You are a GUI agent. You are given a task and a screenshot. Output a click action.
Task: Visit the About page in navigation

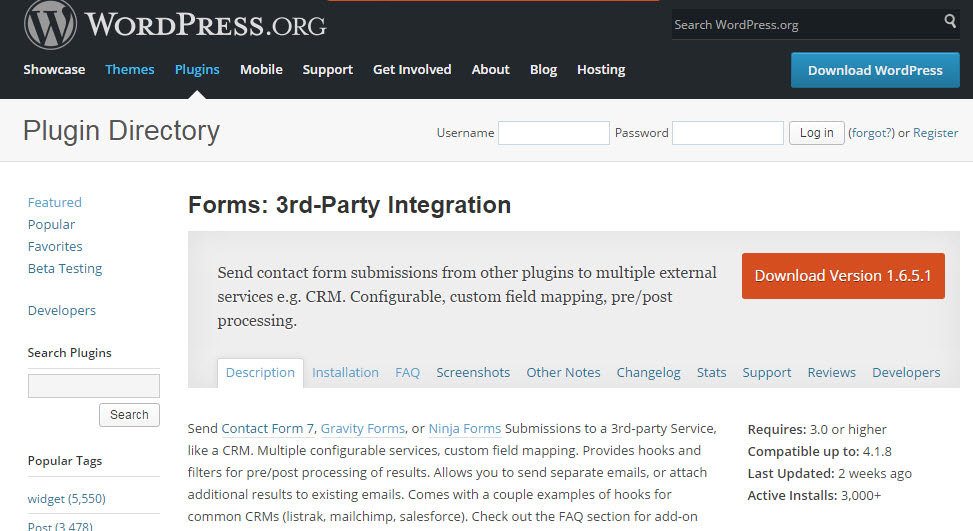pyautogui.click(x=490, y=69)
